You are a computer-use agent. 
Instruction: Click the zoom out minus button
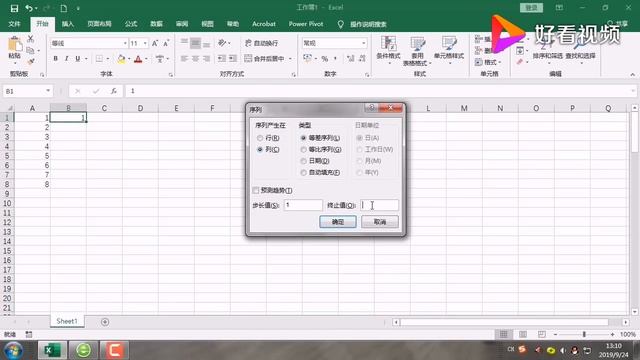pyautogui.click(x=555, y=334)
